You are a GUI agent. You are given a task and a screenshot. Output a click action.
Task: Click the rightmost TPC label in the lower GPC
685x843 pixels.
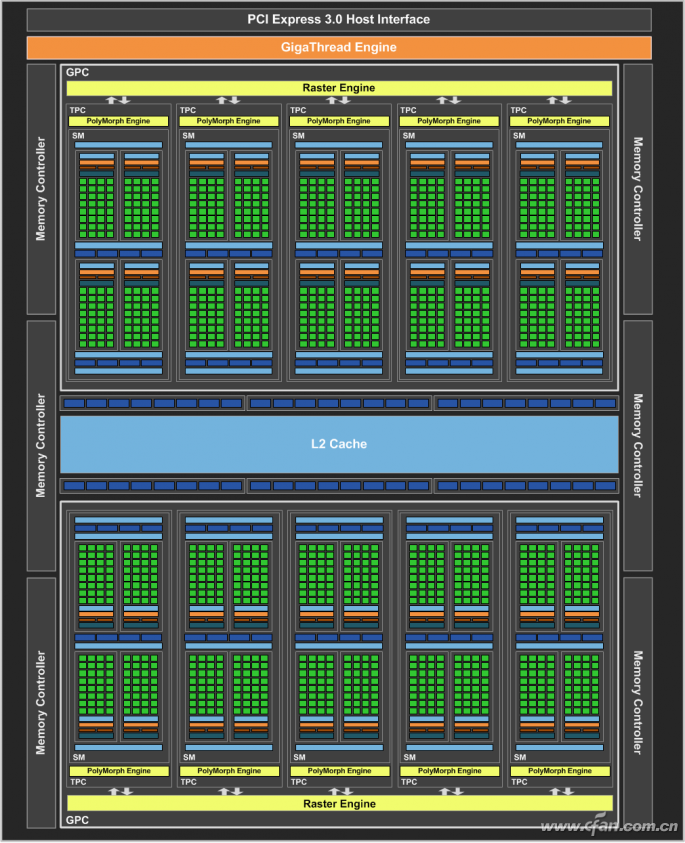(x=519, y=782)
